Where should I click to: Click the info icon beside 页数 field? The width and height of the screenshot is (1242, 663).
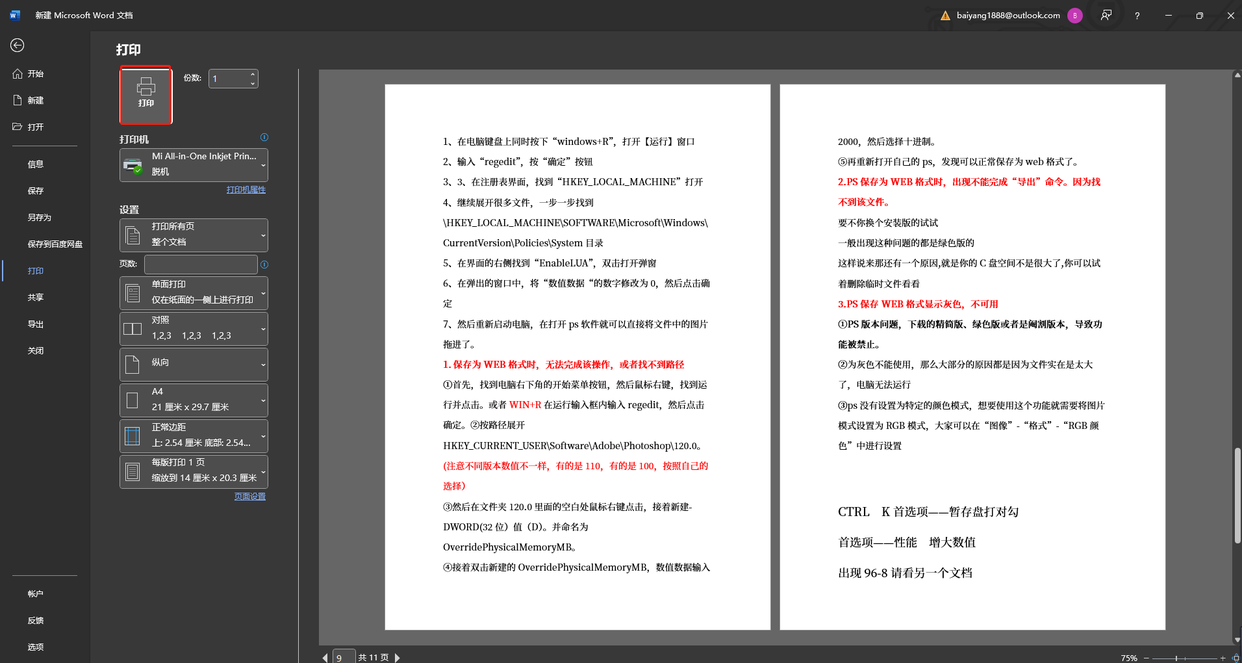[x=264, y=265]
